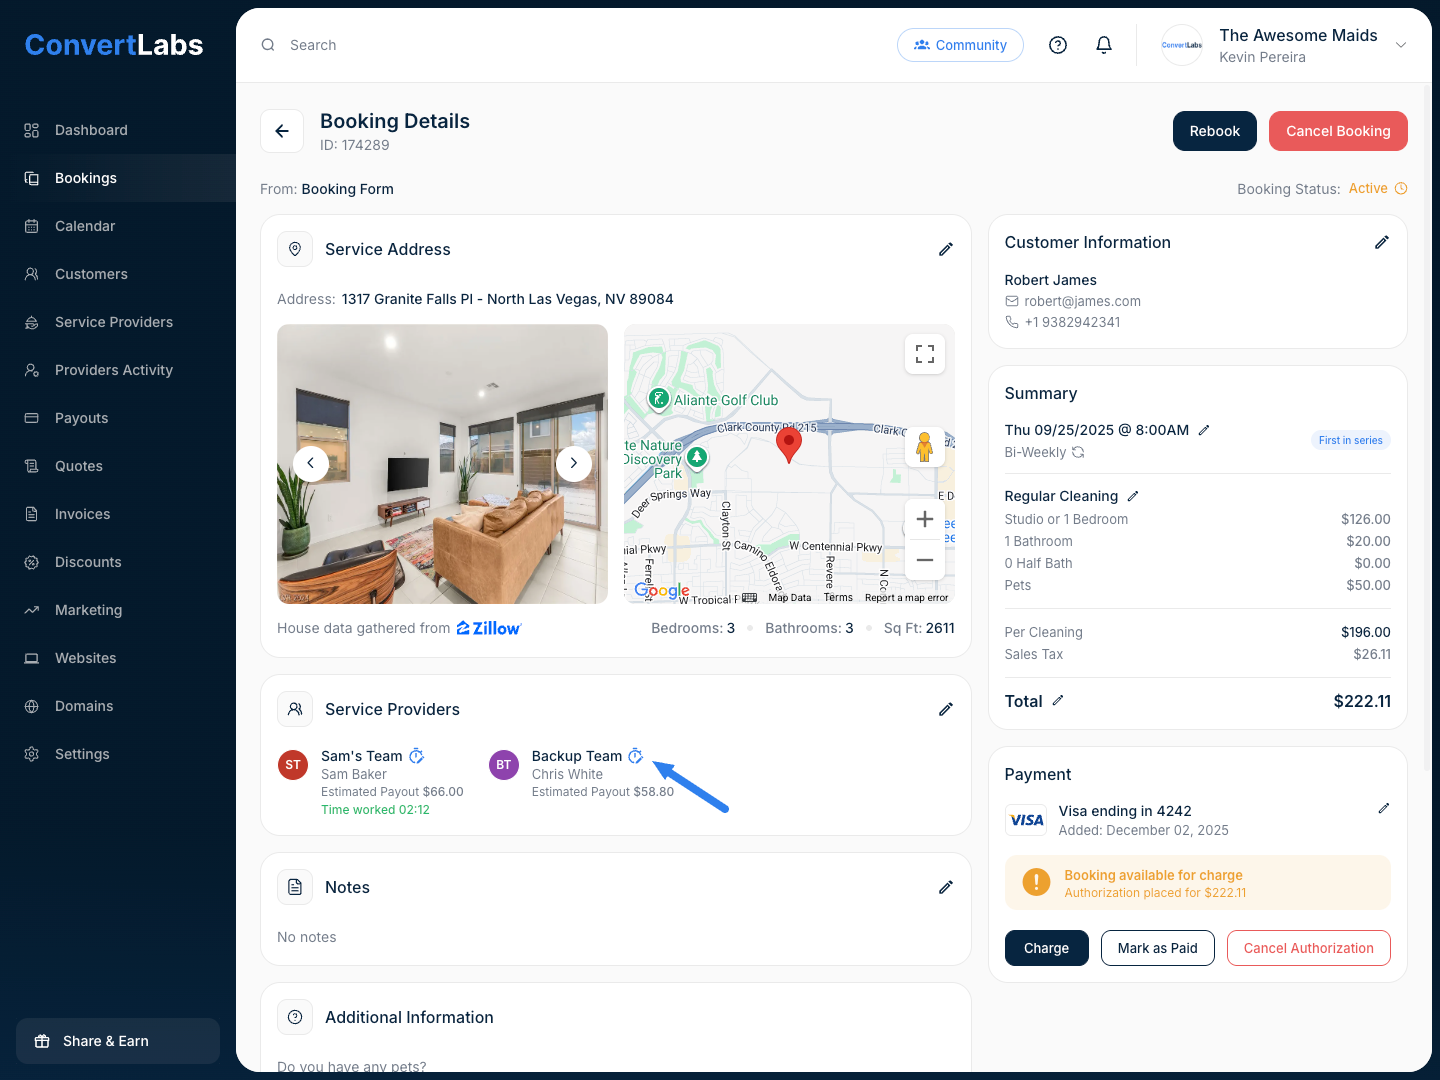
Task: Open Discounts in the sidebar
Action: pos(118,562)
